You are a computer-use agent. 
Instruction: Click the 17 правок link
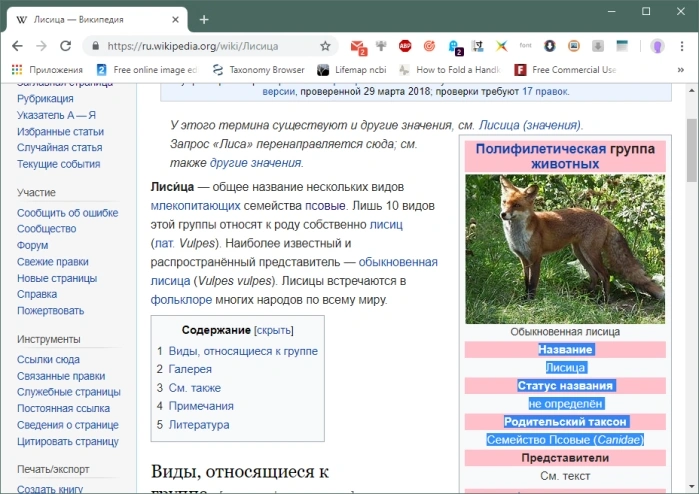(545, 92)
